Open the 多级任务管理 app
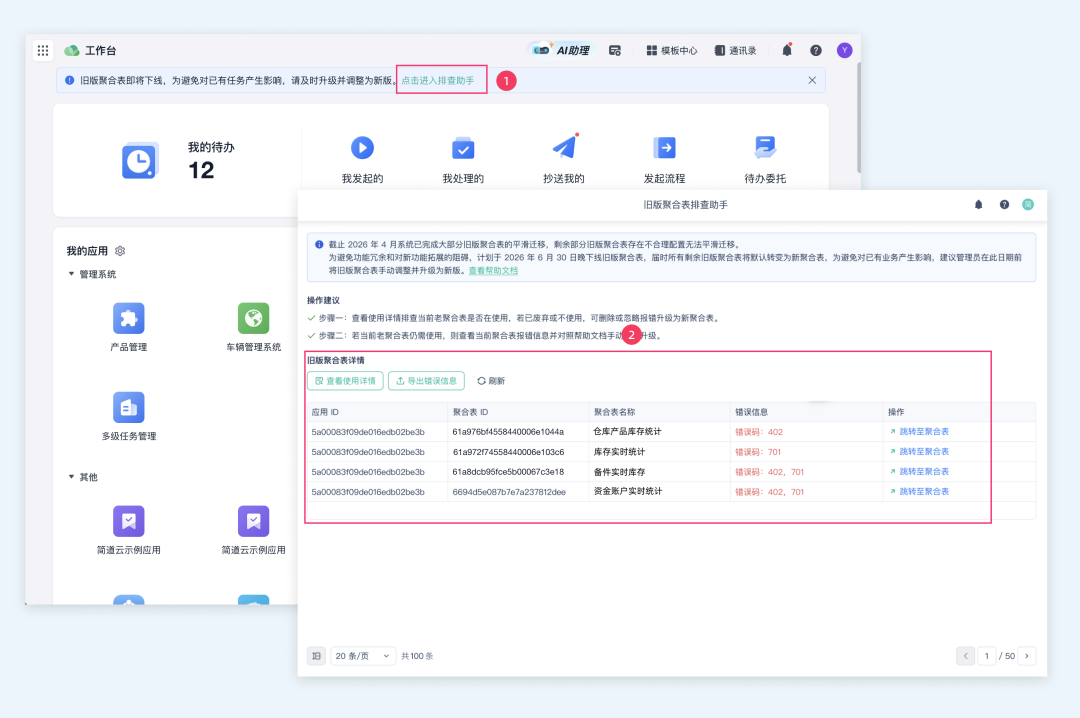The height and width of the screenshot is (718, 1080). 129,407
